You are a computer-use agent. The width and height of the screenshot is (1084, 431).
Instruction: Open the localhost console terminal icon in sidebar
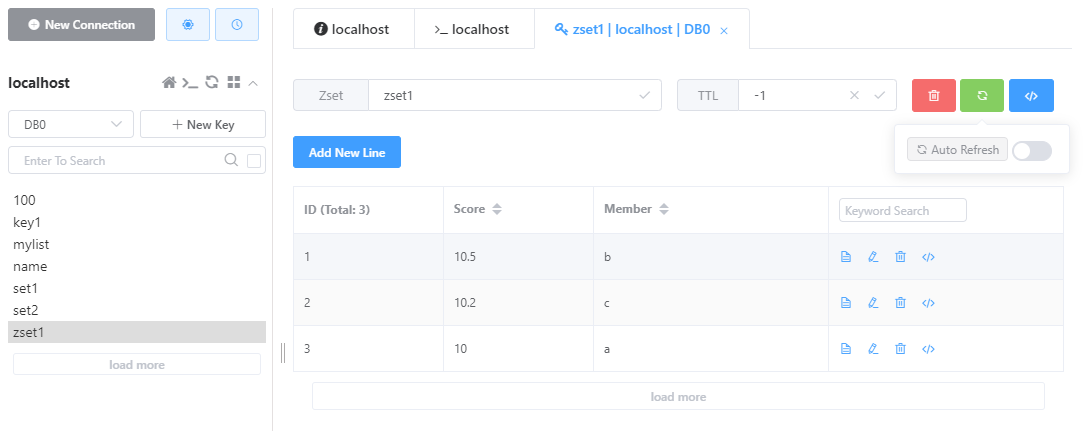190,83
